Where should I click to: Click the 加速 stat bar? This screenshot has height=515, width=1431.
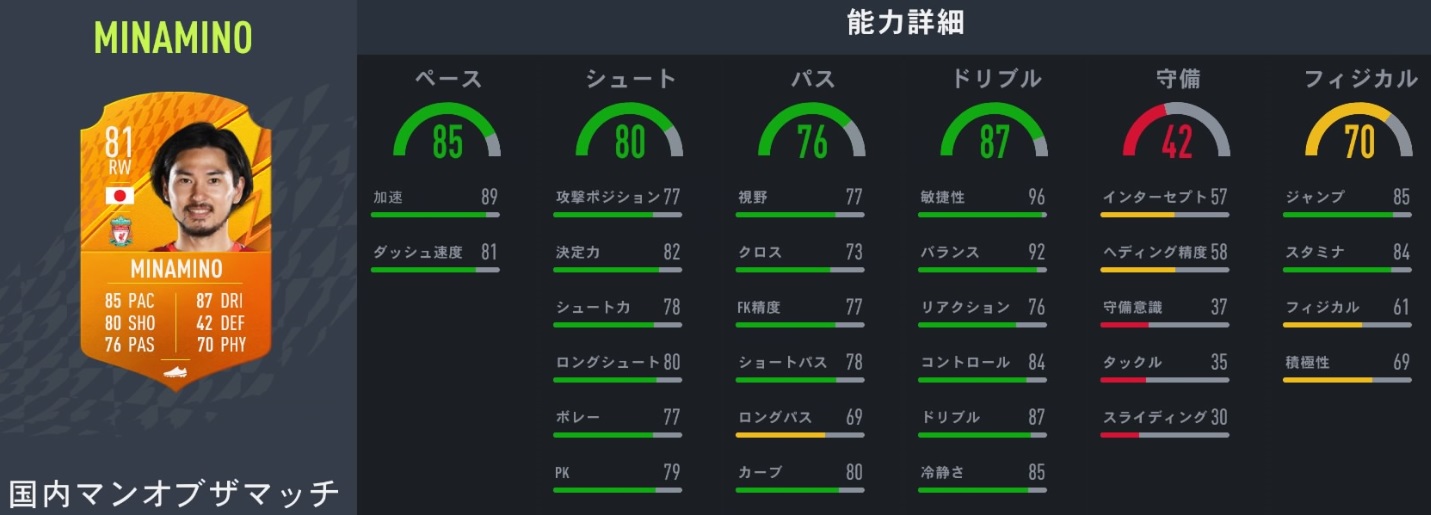434,214
